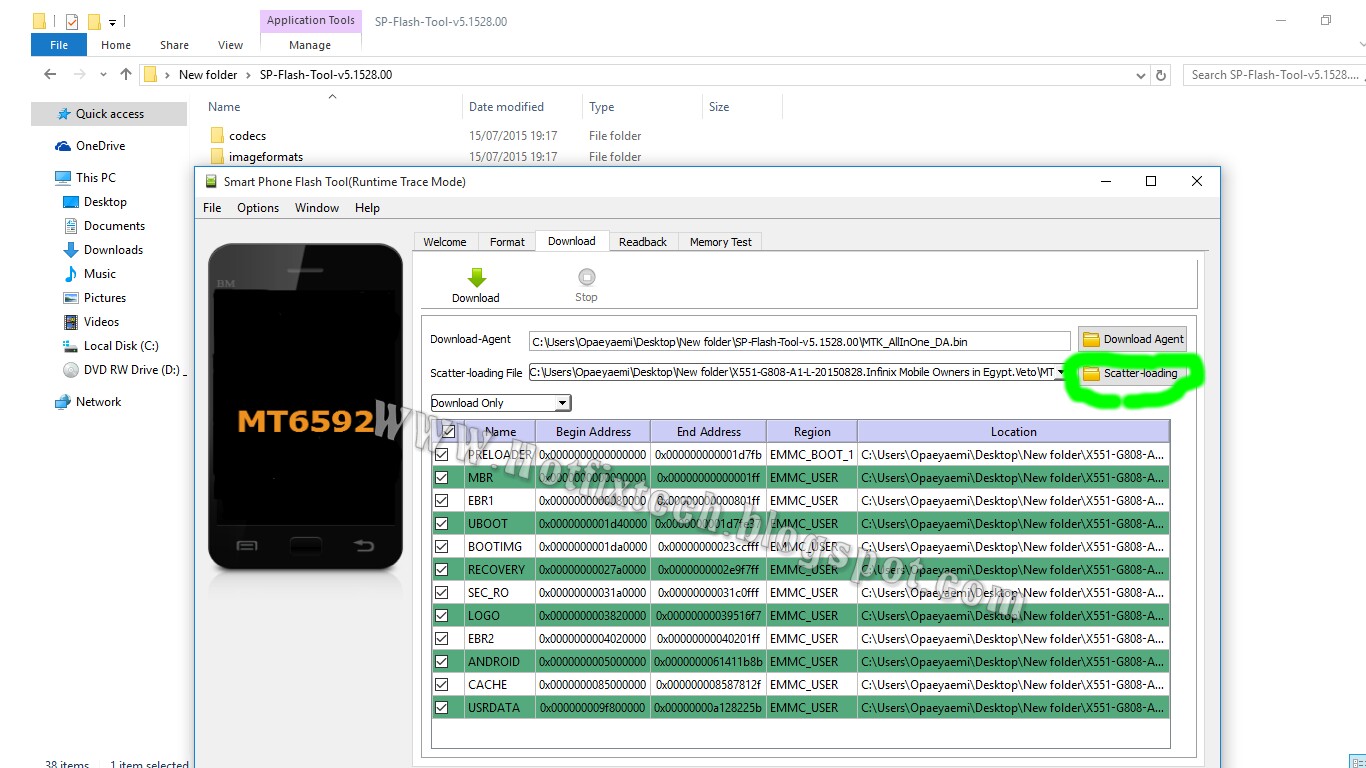Screen dimensions: 1366x768
Task: Open the Explorer Home ribbon tab
Action: (x=116, y=45)
